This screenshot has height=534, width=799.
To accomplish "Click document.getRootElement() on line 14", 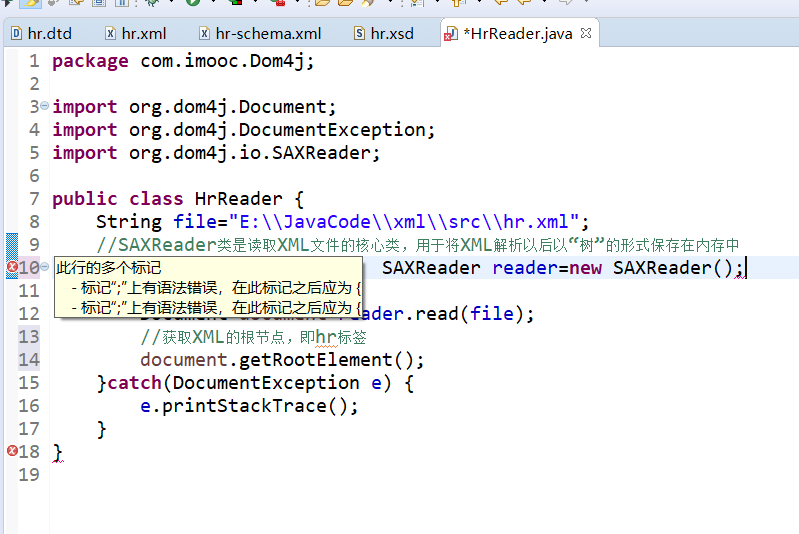I will pyautogui.click(x=277, y=360).
